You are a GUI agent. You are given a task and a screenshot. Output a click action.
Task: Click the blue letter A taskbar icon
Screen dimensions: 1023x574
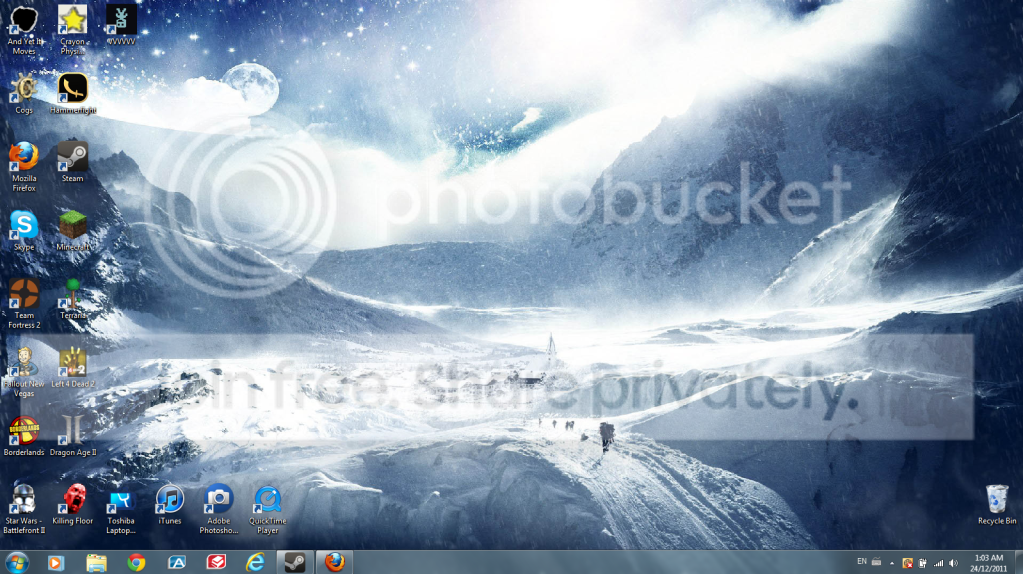[x=176, y=562]
